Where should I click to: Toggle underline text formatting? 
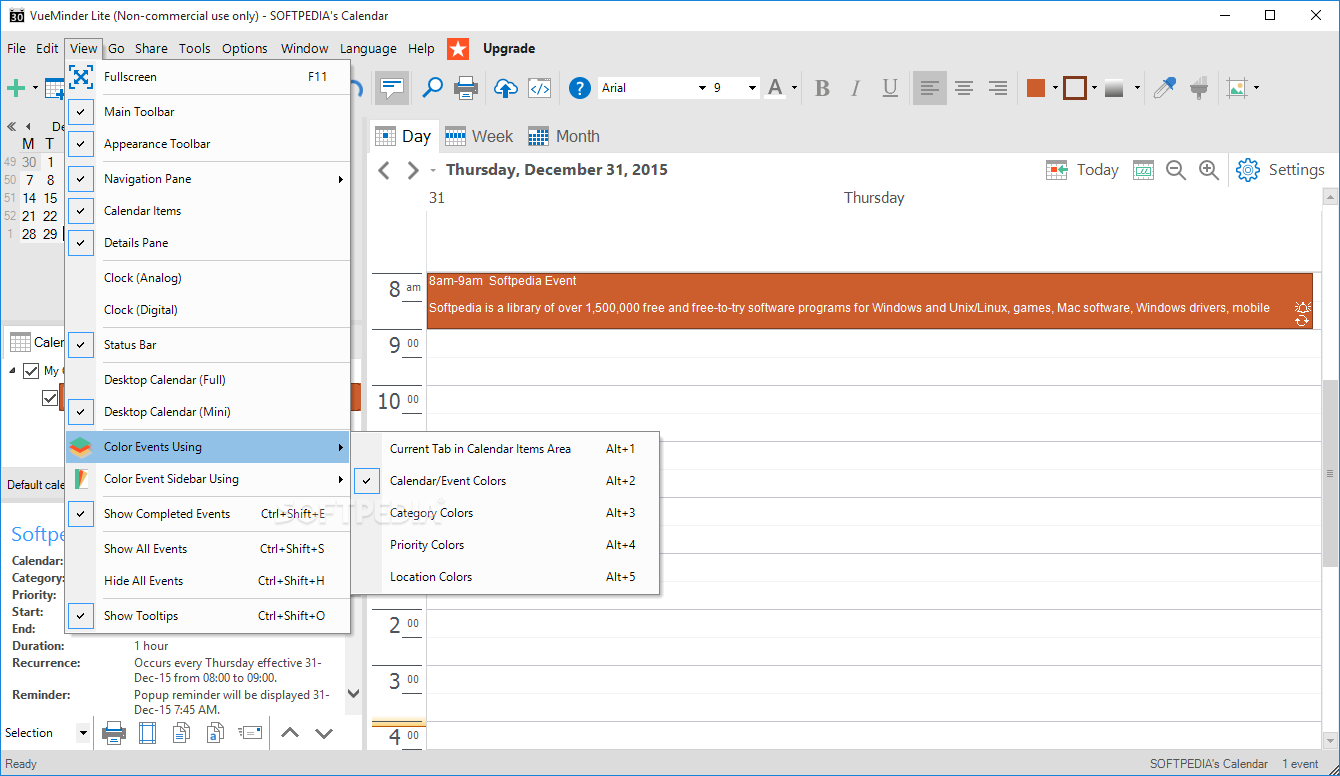(890, 88)
